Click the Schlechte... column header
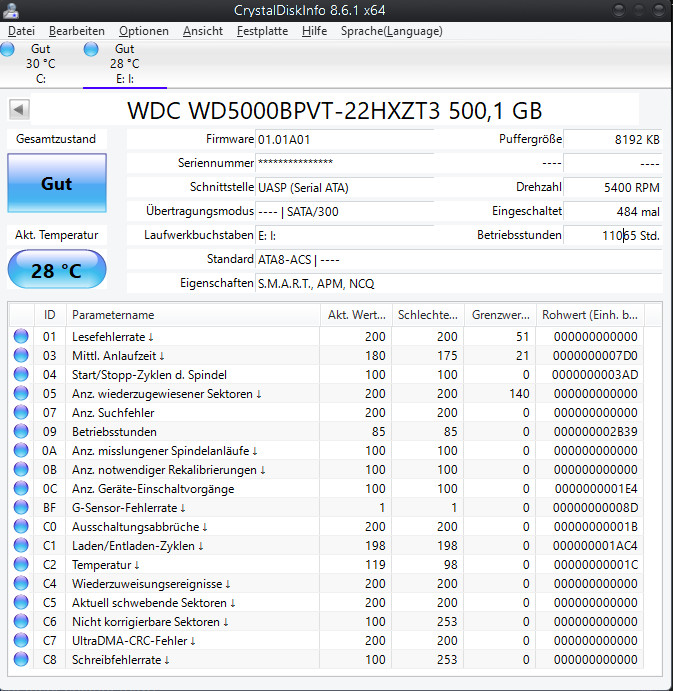 [x=428, y=315]
